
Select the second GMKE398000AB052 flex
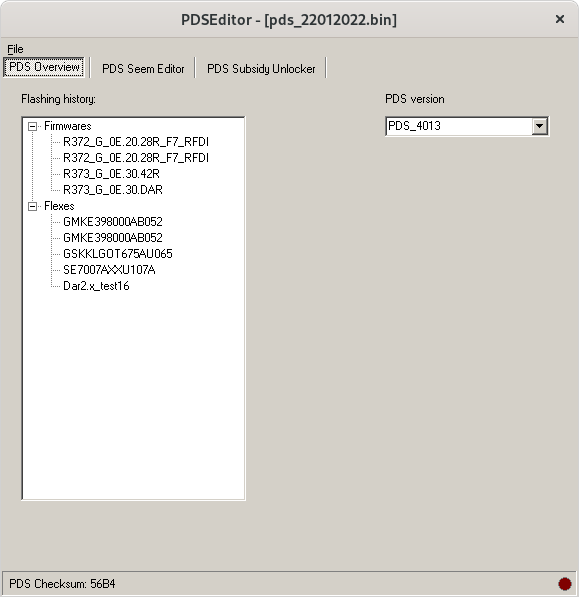[113, 238]
